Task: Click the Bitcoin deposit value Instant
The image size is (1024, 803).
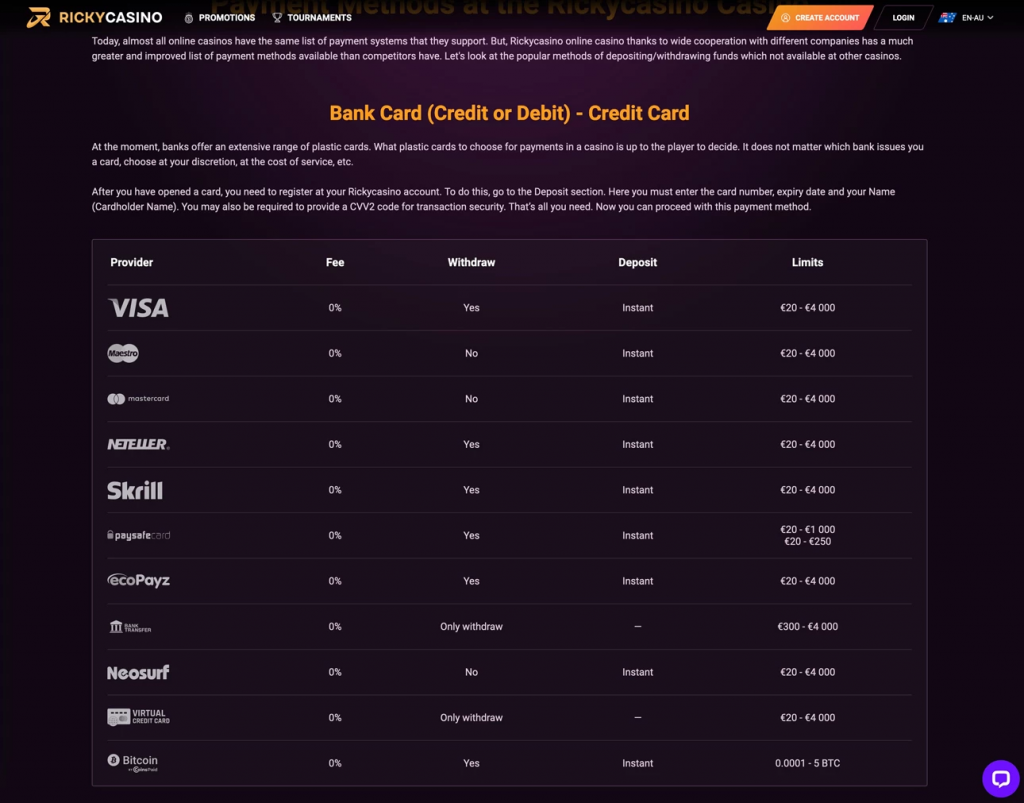Action: 637,763
